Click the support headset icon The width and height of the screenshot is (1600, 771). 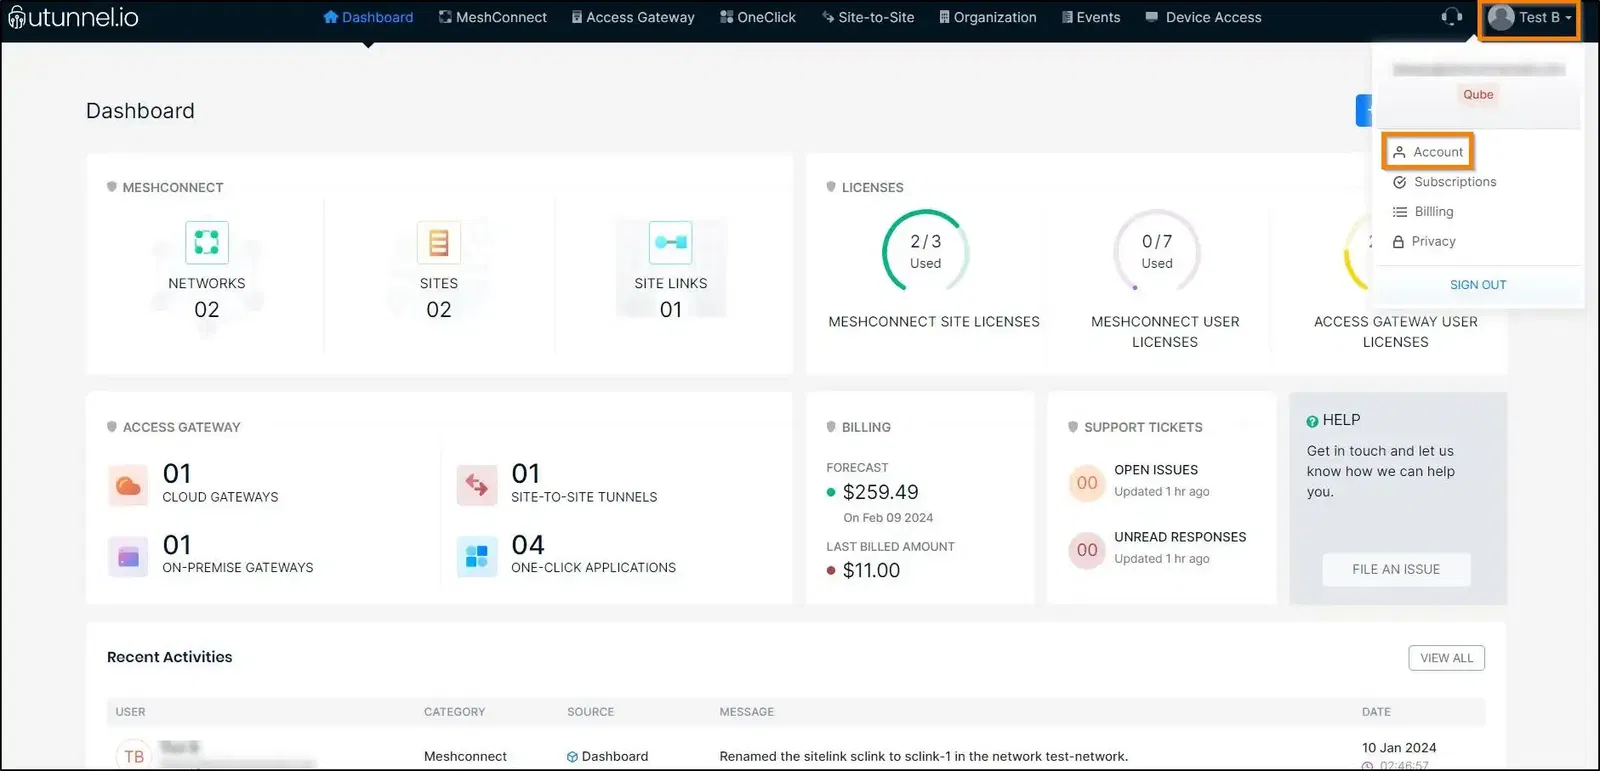click(1452, 17)
